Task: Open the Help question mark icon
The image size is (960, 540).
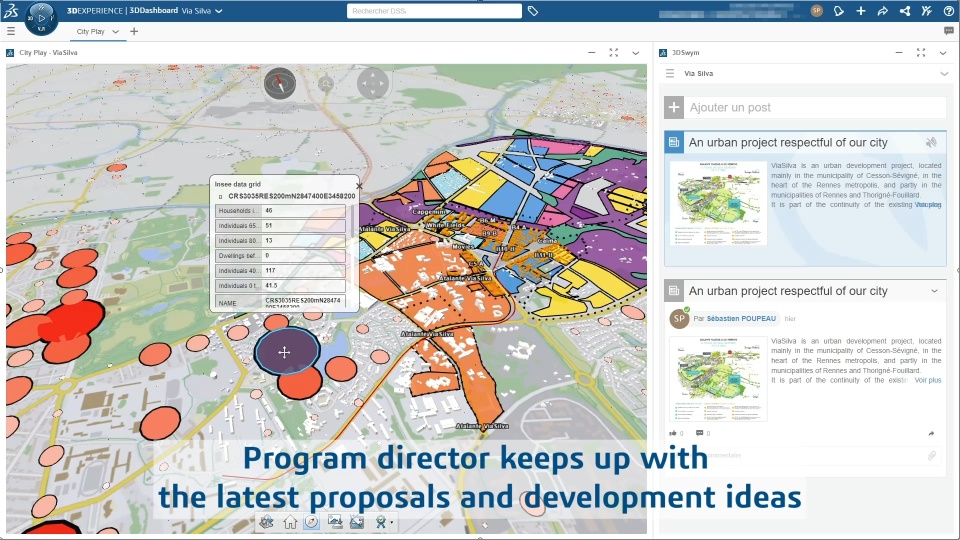Action: point(948,11)
